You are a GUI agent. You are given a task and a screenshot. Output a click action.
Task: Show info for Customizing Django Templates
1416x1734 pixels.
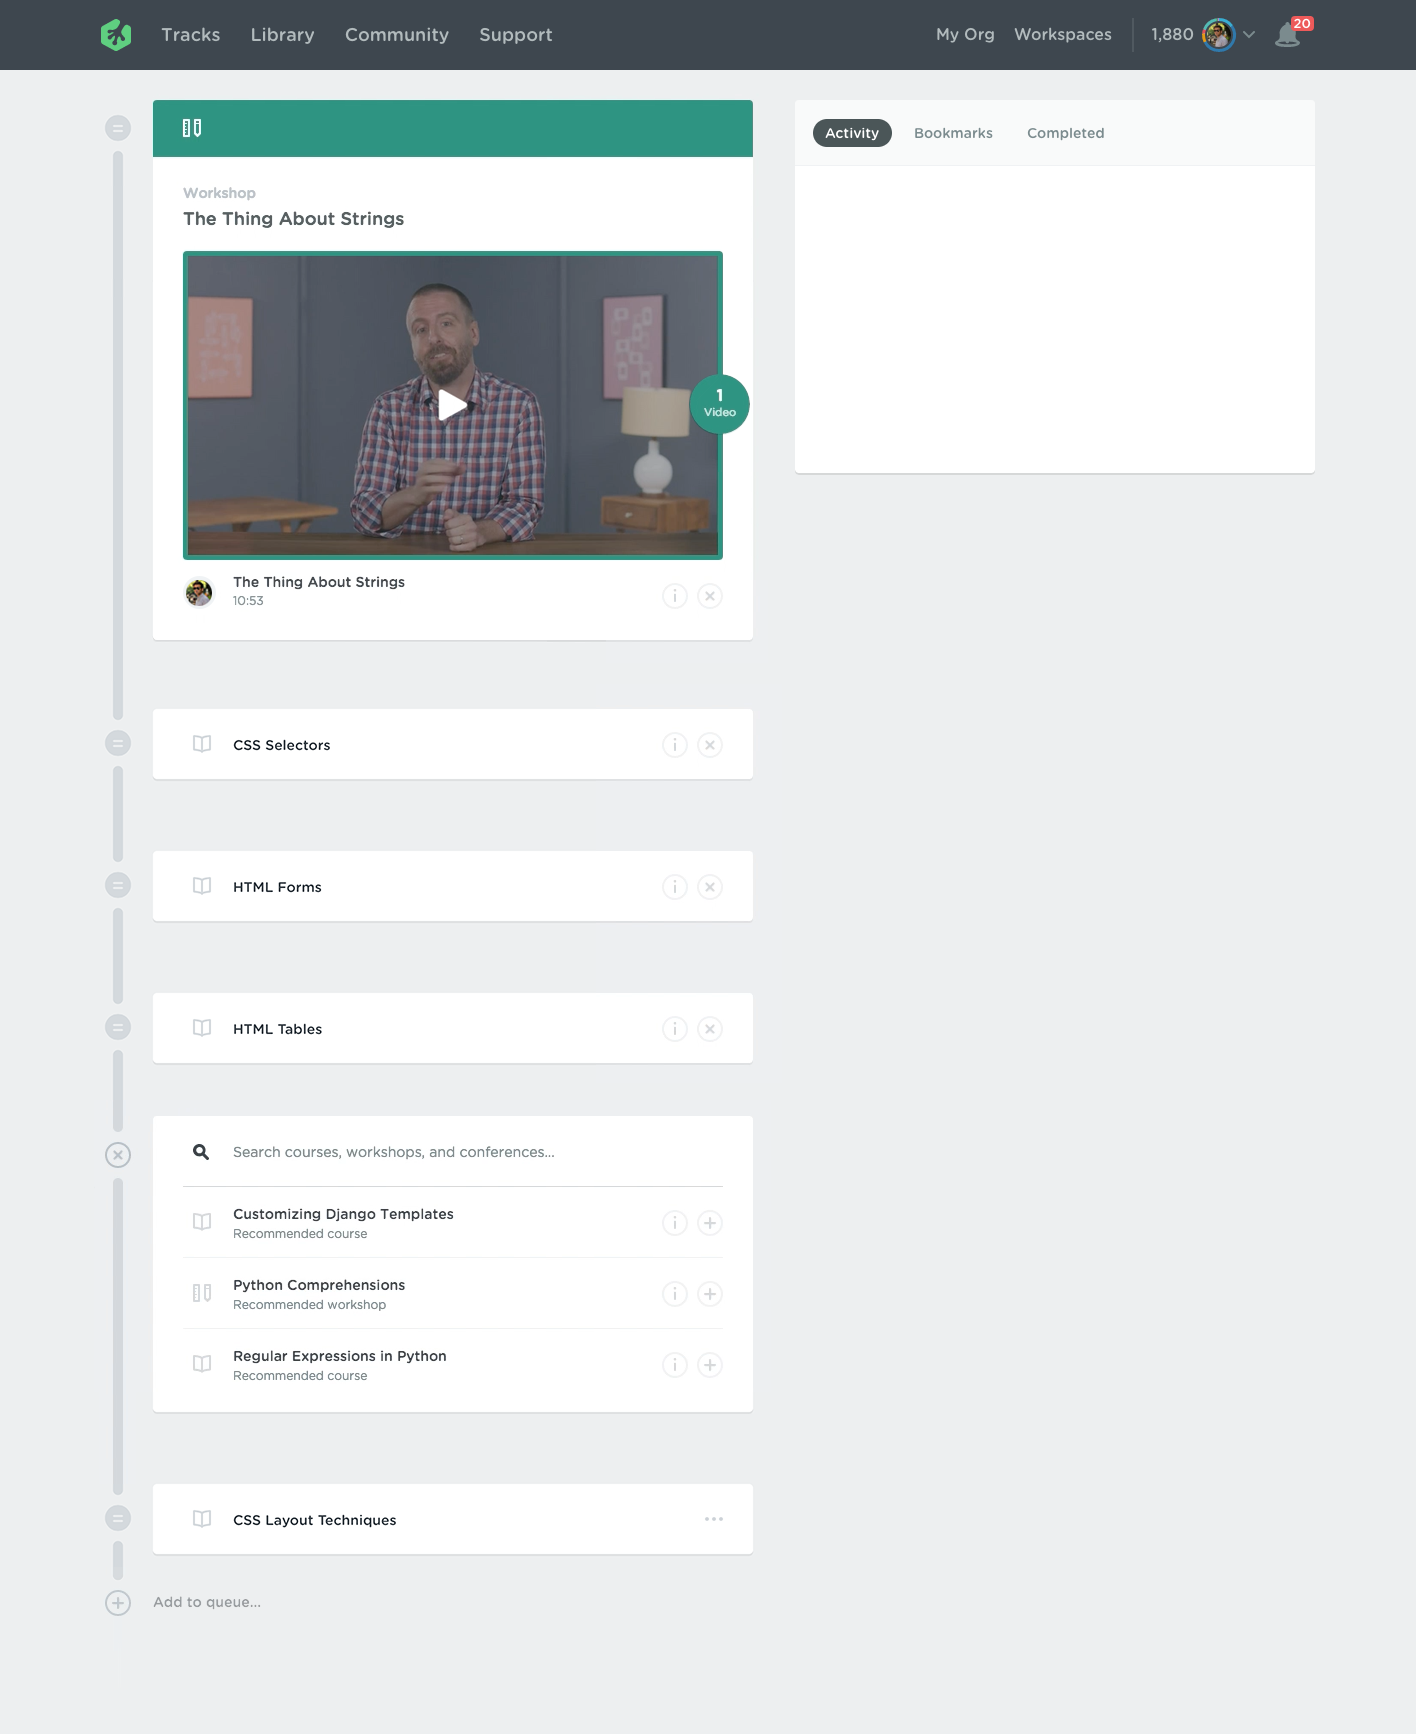pyautogui.click(x=675, y=1223)
